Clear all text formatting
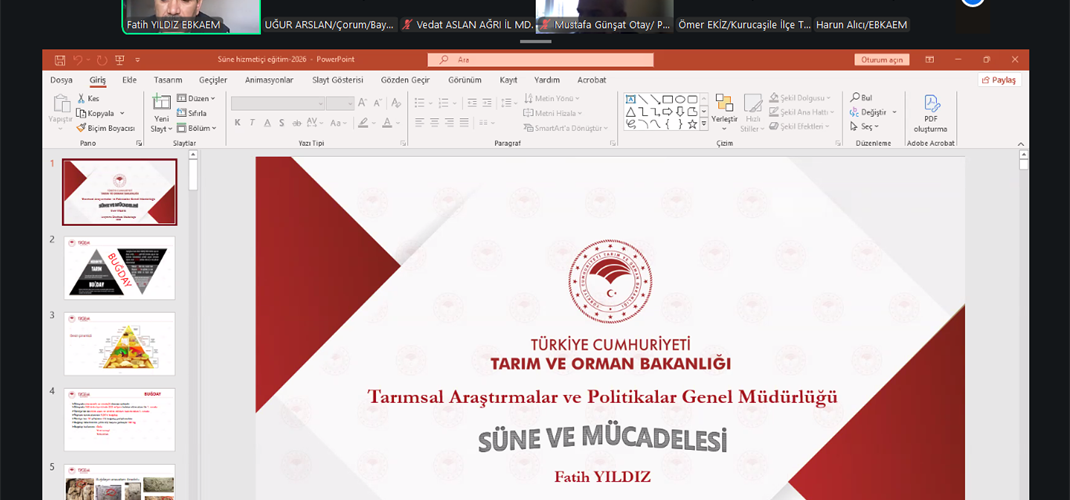Screen dimensions: 1070x500 coord(396,103)
